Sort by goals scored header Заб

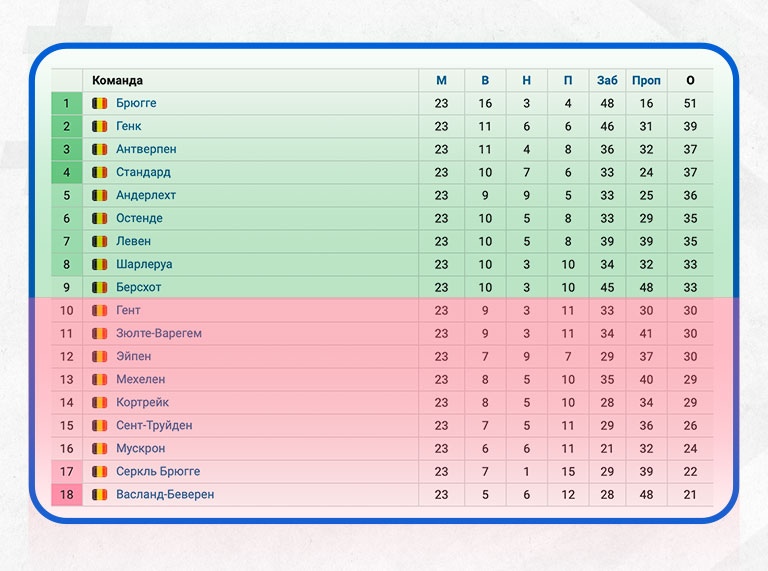pos(607,80)
